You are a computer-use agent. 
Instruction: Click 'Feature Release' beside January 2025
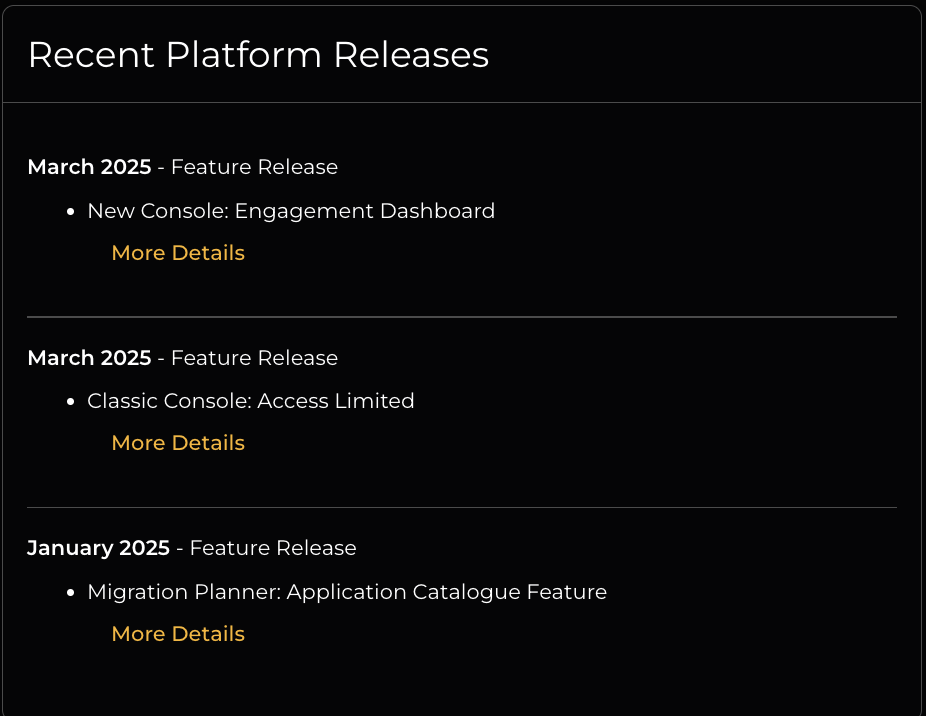tap(273, 548)
